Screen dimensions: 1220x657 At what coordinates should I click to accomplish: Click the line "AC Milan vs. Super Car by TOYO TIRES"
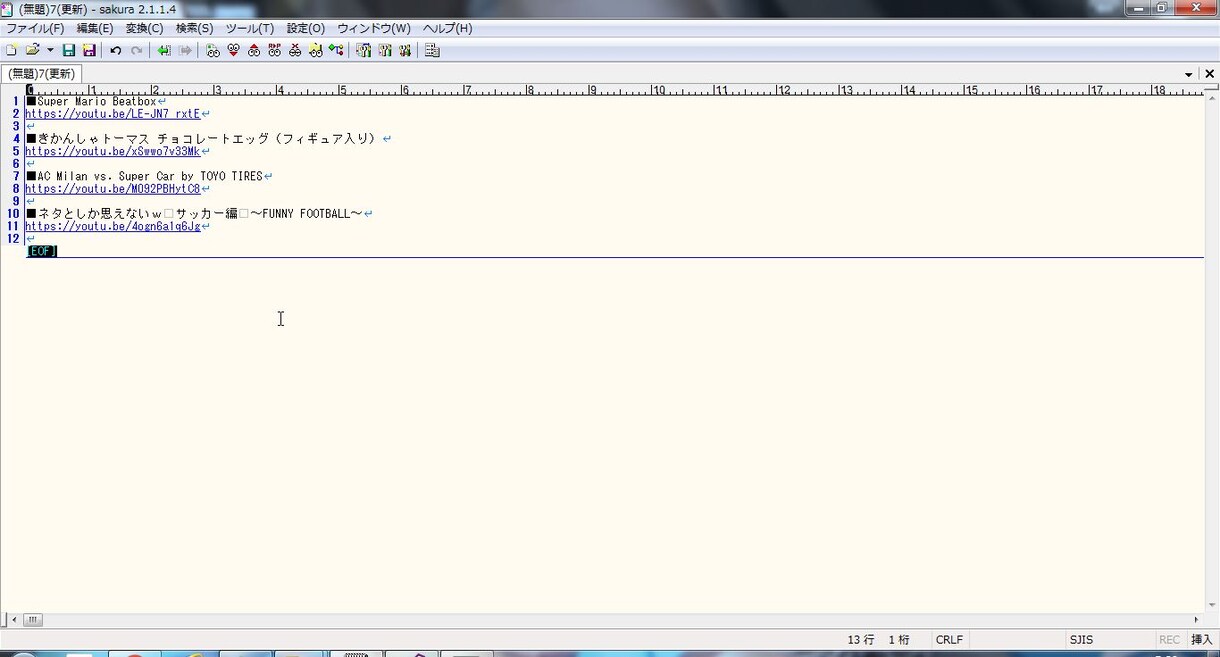tap(150, 176)
